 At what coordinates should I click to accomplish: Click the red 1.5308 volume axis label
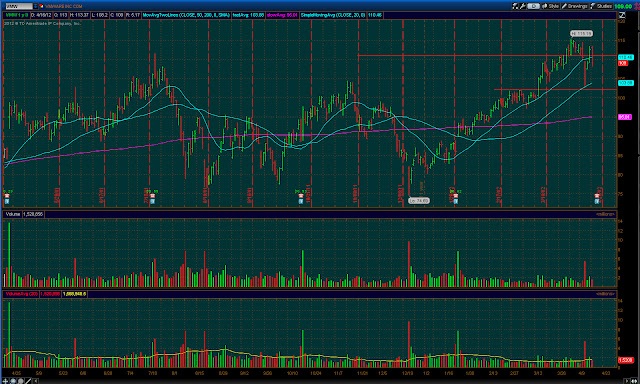(x=626, y=360)
